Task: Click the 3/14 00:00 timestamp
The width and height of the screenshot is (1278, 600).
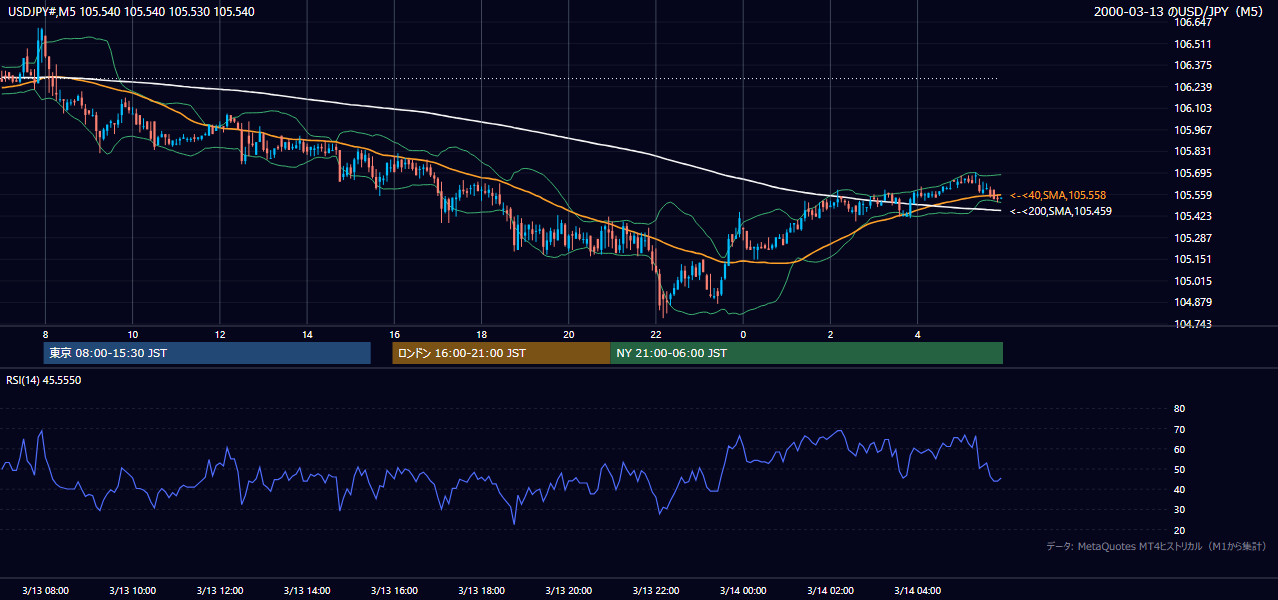Action: tap(743, 590)
